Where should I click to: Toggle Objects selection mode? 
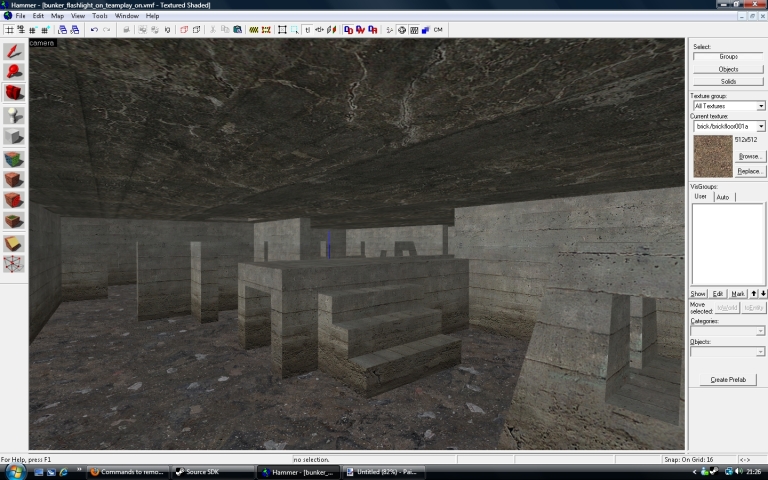pos(728,69)
